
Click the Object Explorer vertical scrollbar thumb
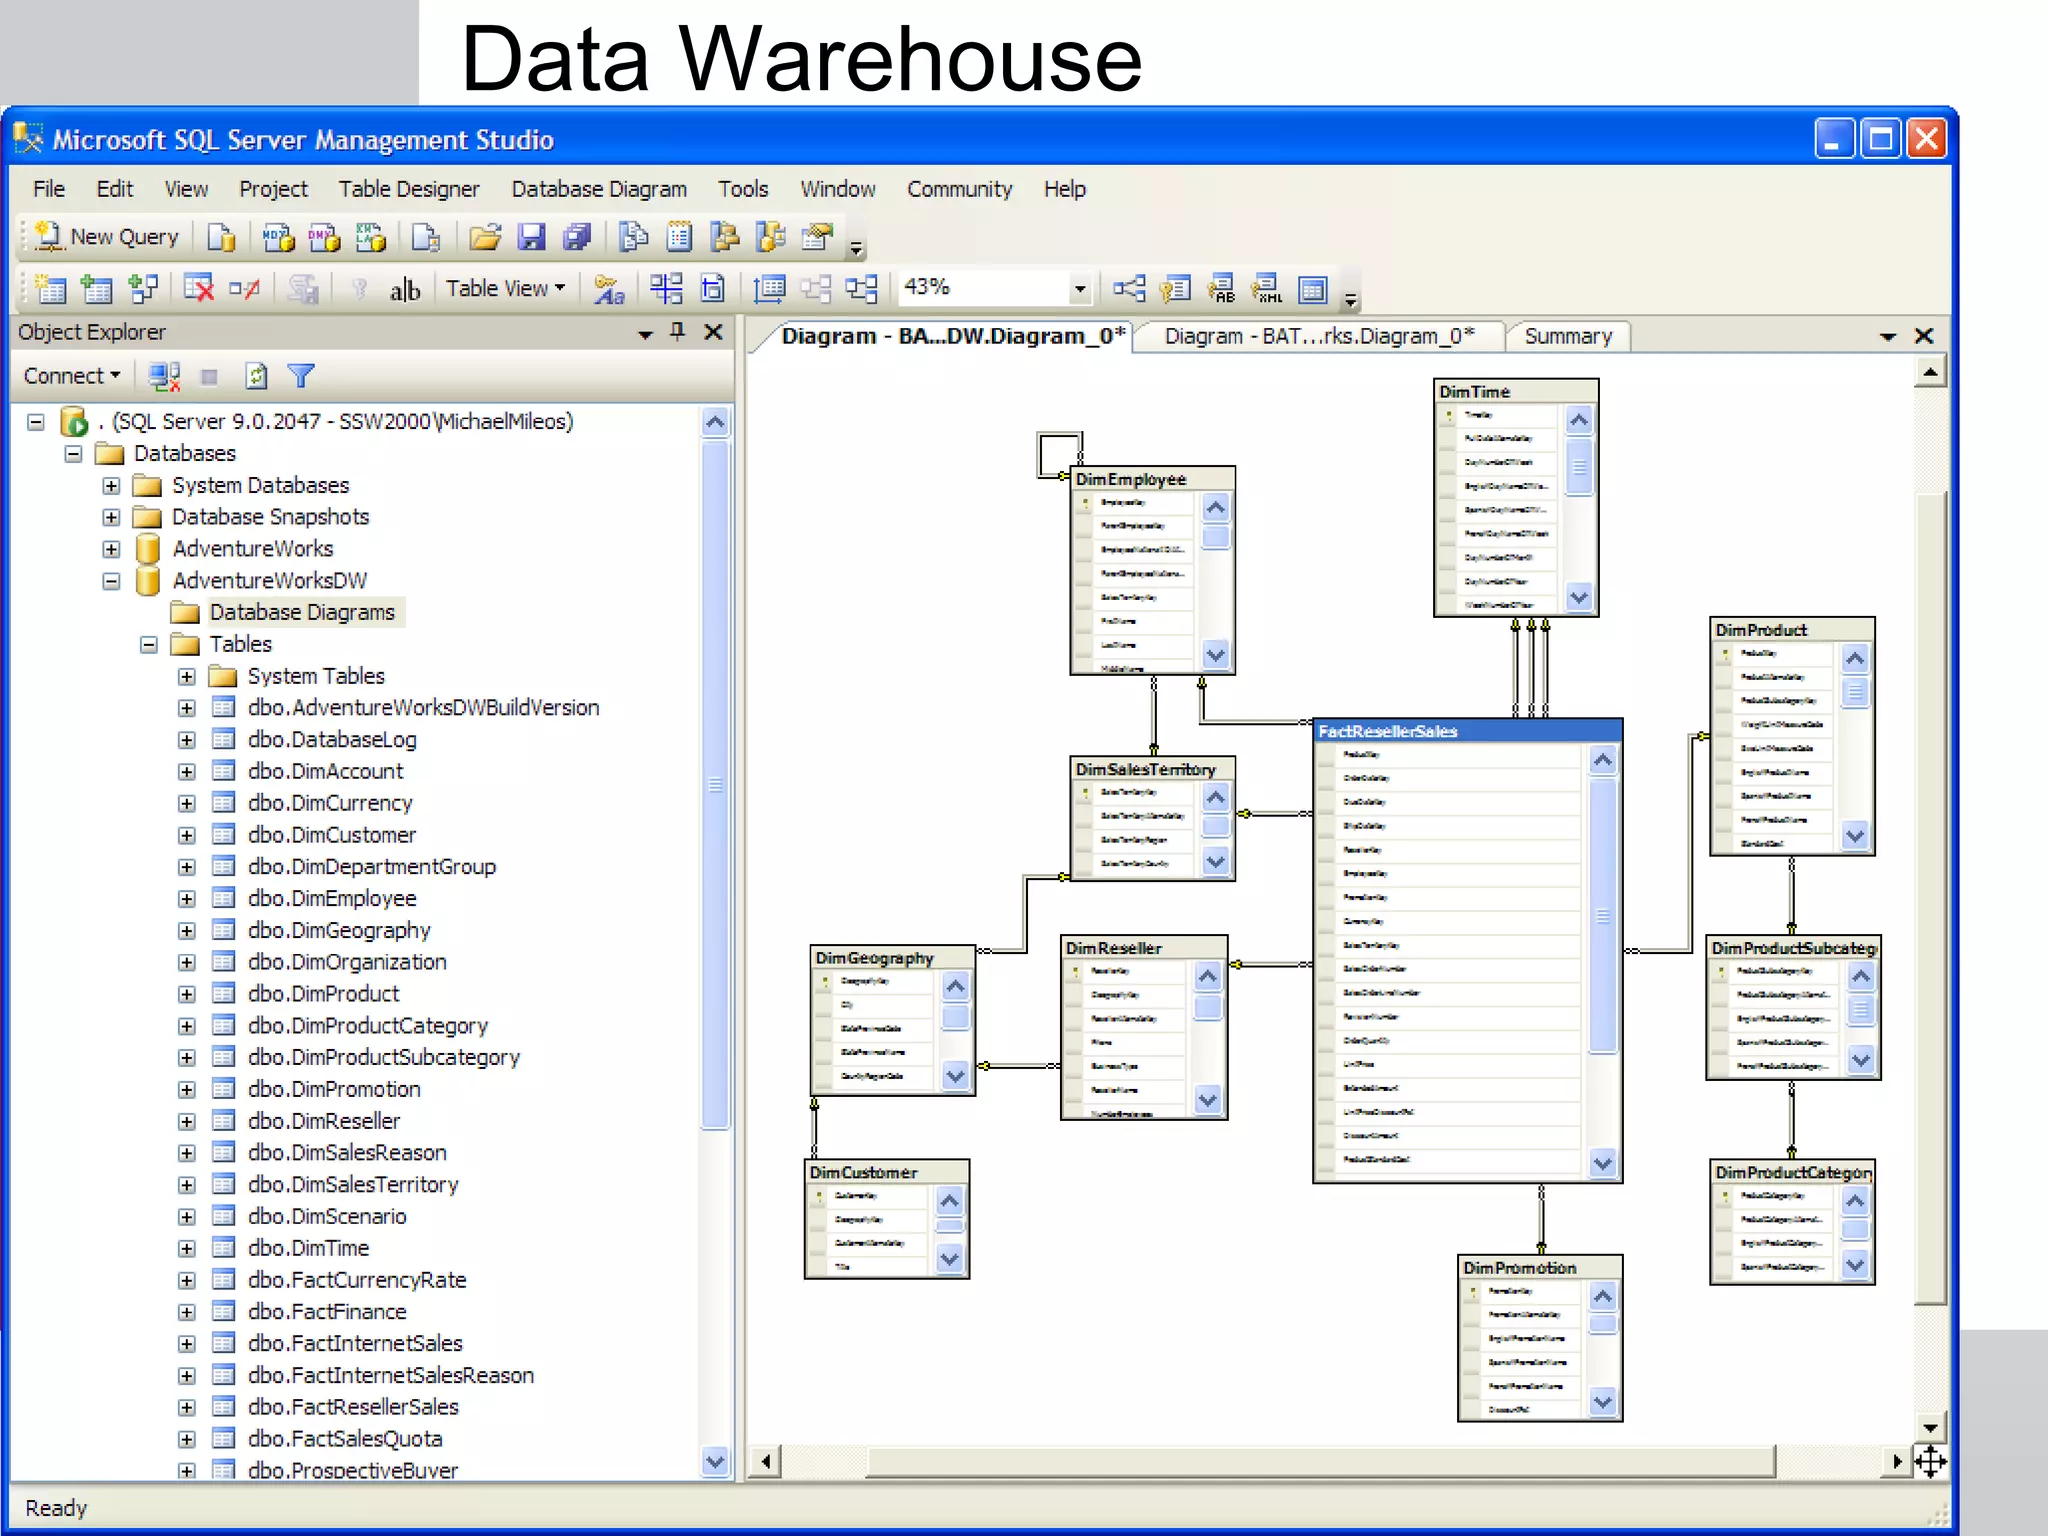click(715, 785)
